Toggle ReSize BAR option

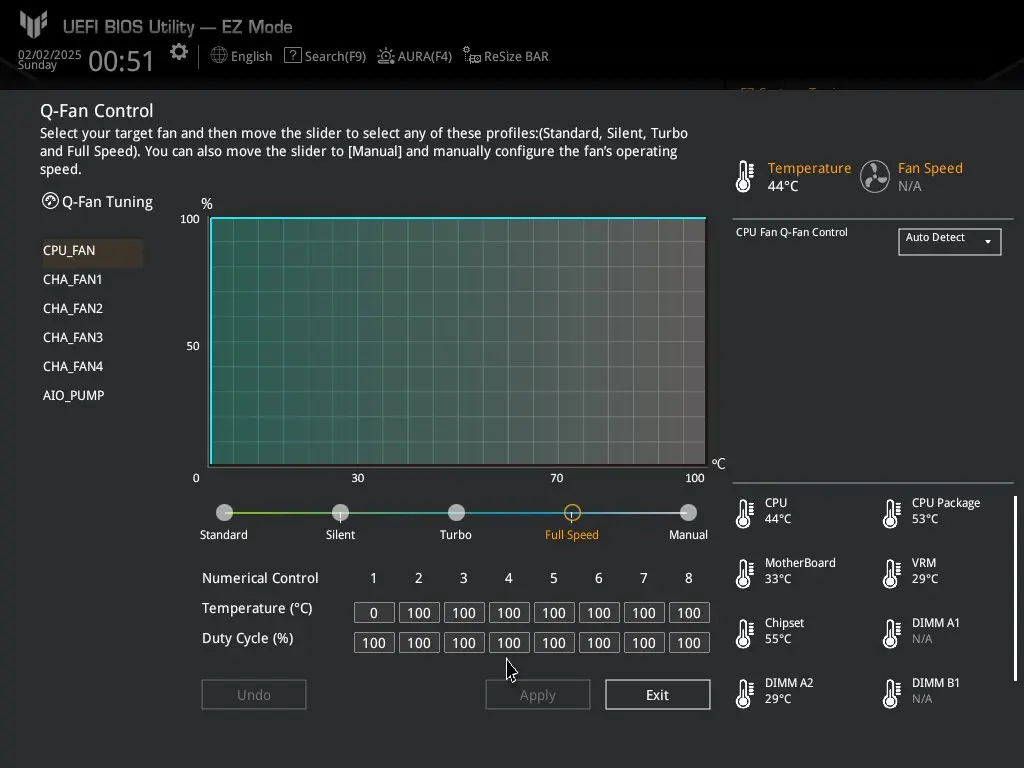click(x=516, y=56)
